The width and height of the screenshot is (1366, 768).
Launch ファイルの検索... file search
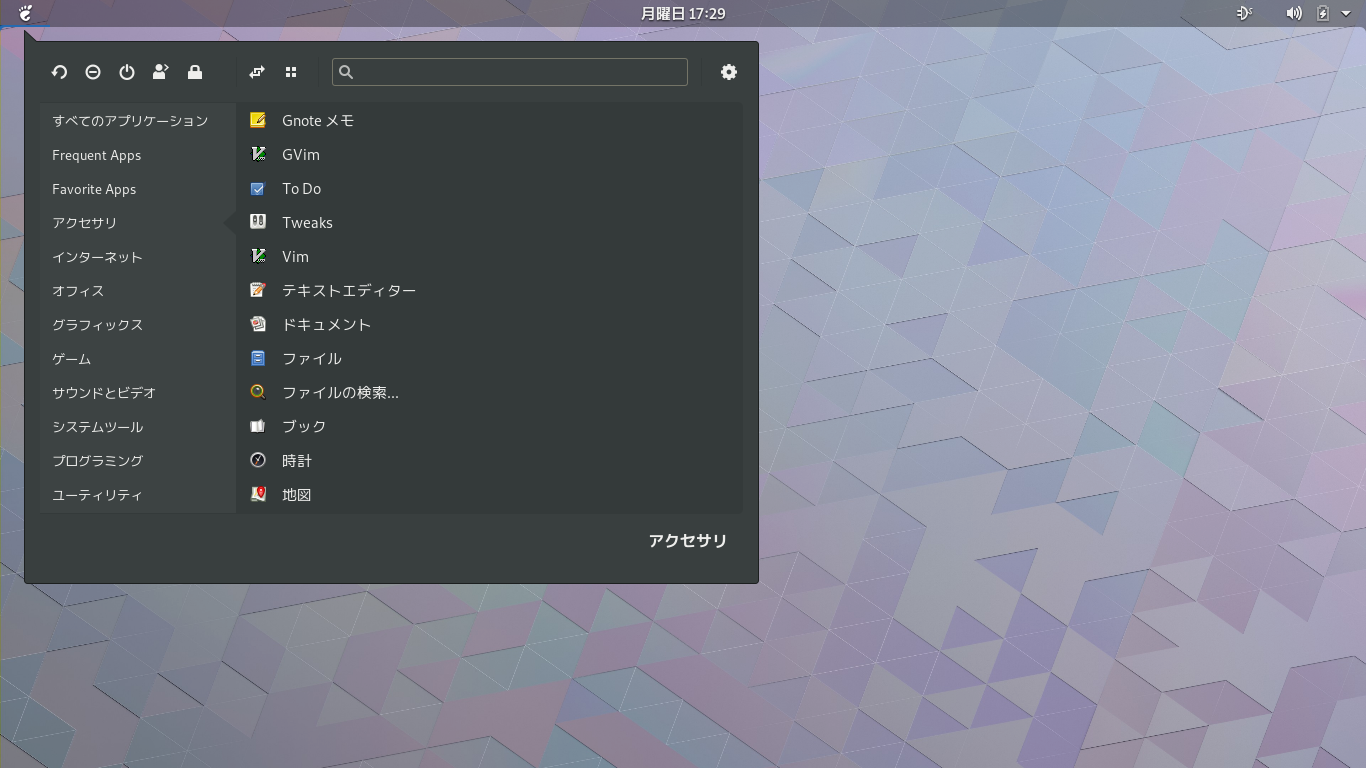489,392
